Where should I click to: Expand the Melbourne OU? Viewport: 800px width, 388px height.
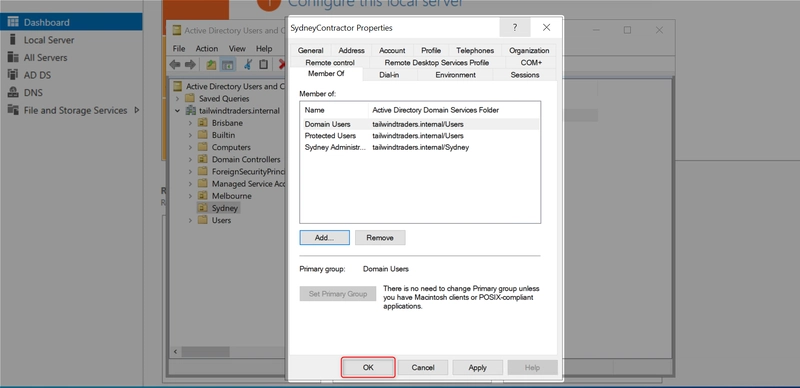(190, 196)
